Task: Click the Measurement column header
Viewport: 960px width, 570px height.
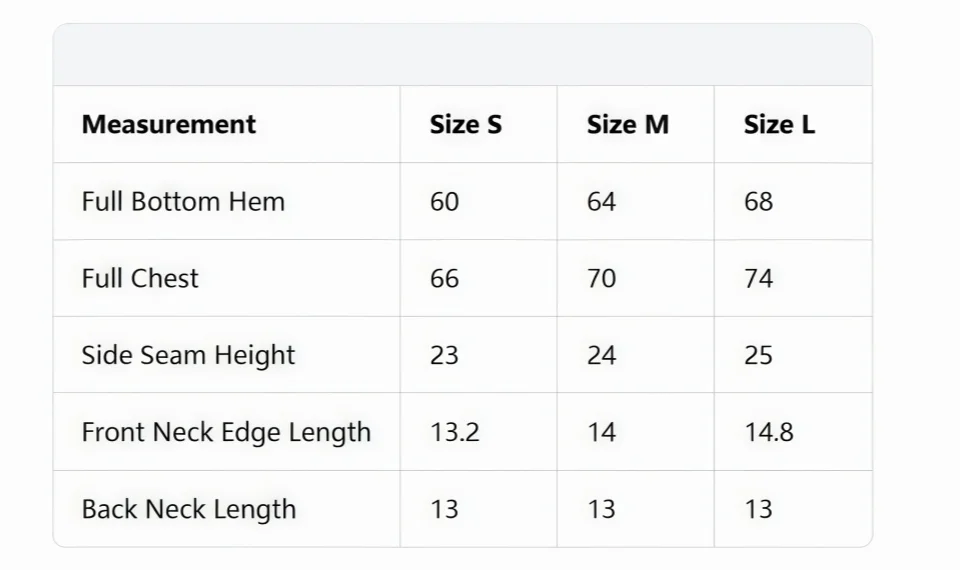Action: point(168,125)
